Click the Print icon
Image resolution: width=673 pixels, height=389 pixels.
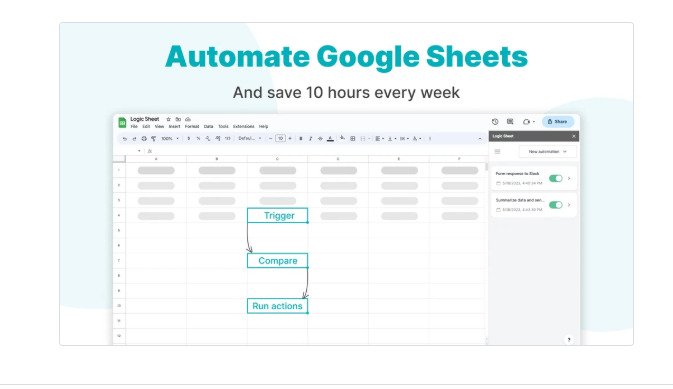click(144, 139)
